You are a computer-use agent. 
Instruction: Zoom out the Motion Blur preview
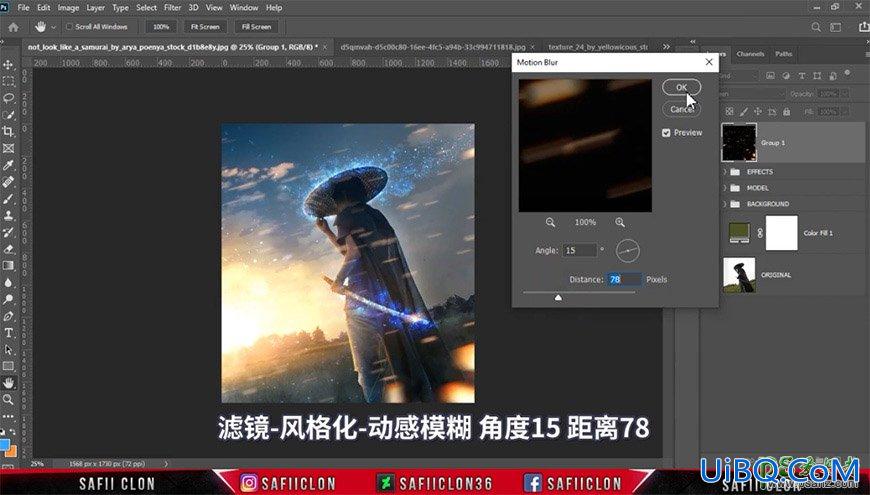click(x=550, y=222)
